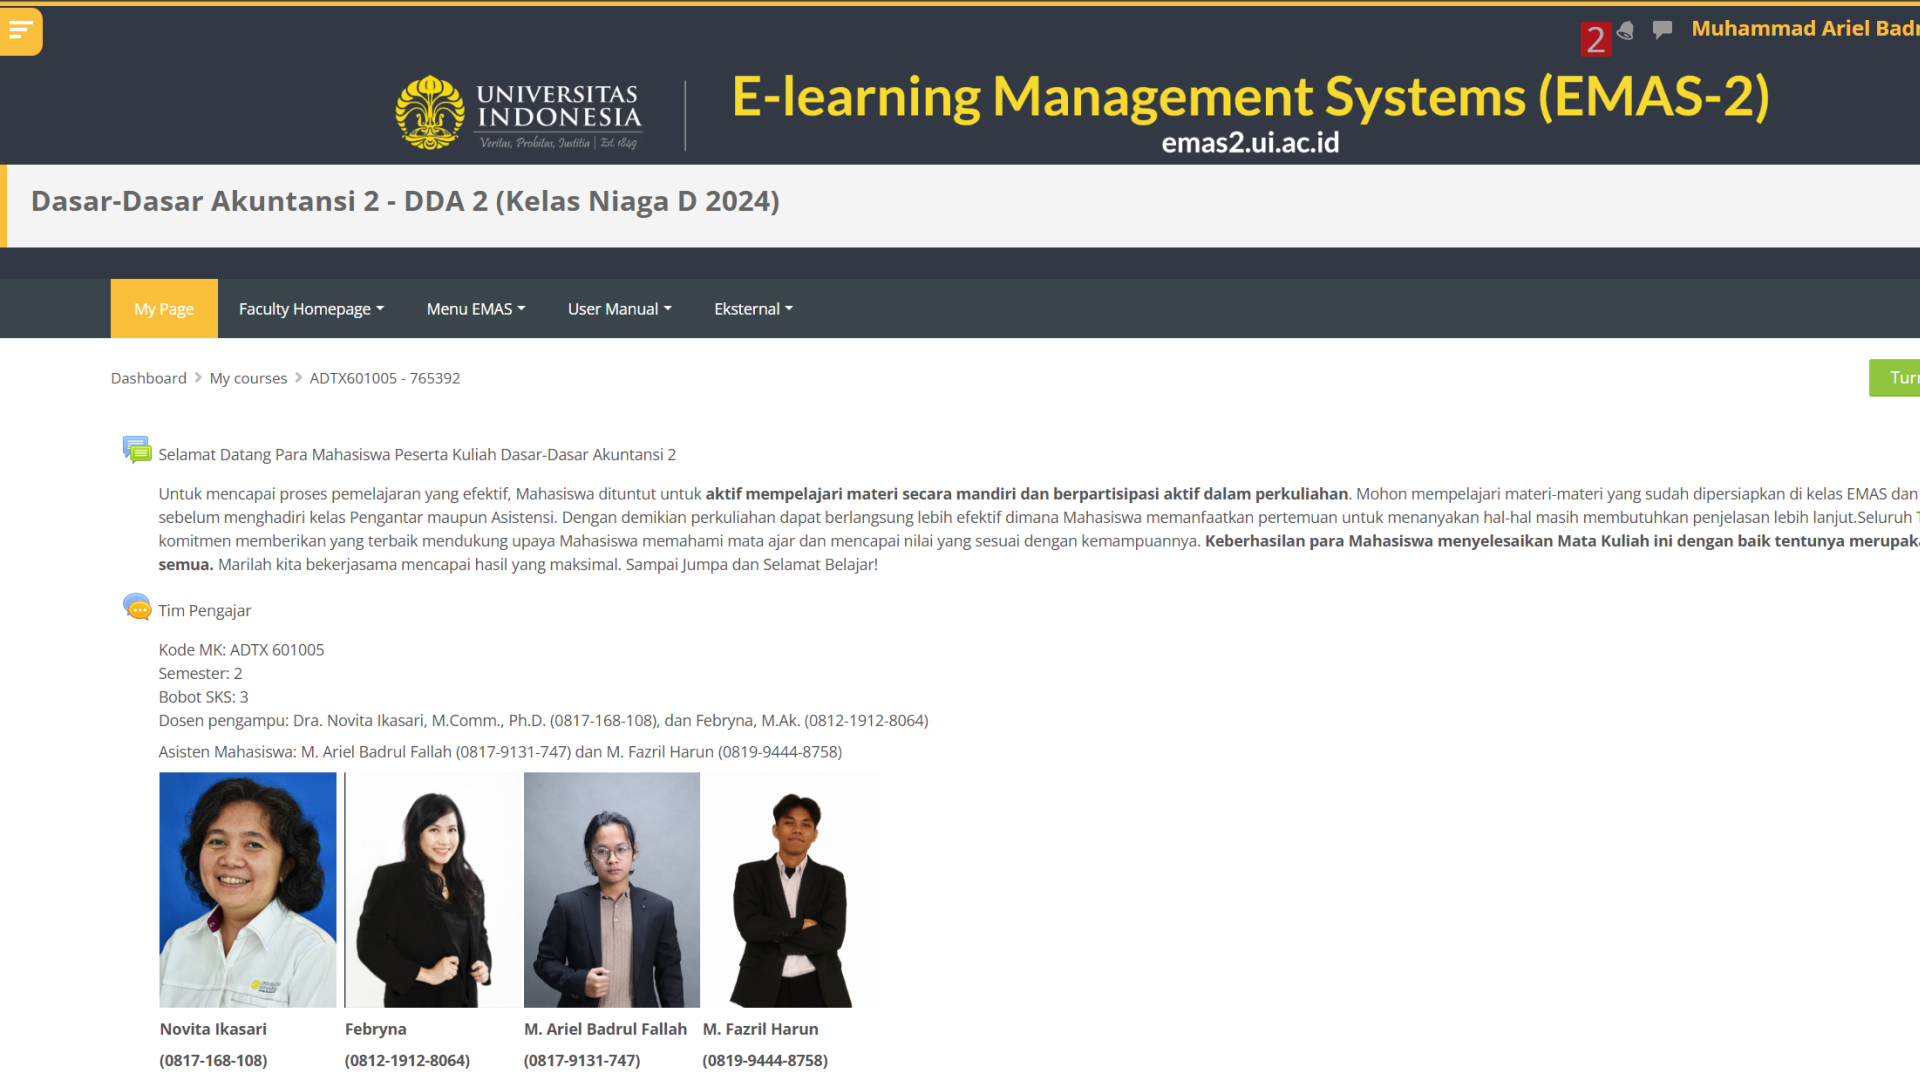Click the ADTX601005 - 765392 breadcrumb

pyautogui.click(x=385, y=378)
